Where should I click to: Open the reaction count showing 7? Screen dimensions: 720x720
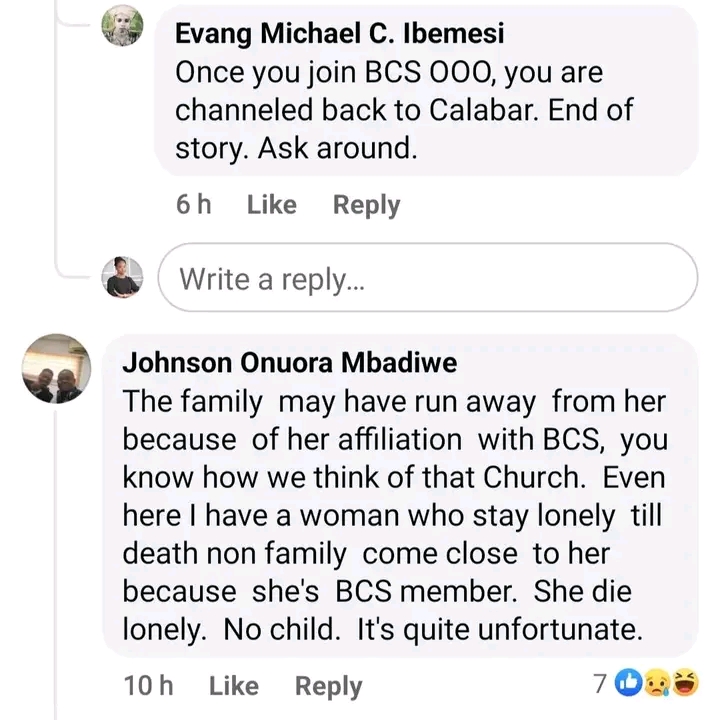(599, 685)
